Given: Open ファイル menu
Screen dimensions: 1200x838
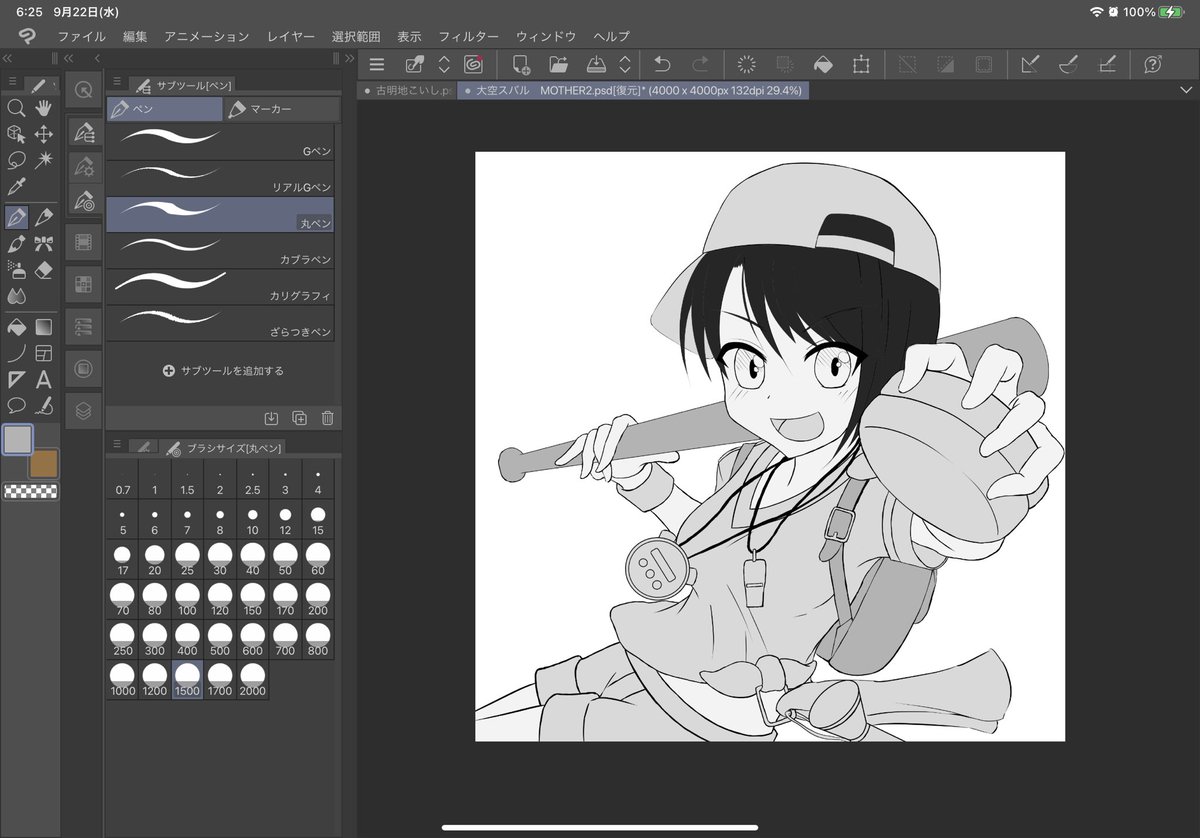Looking at the screenshot, I should coord(81,36).
